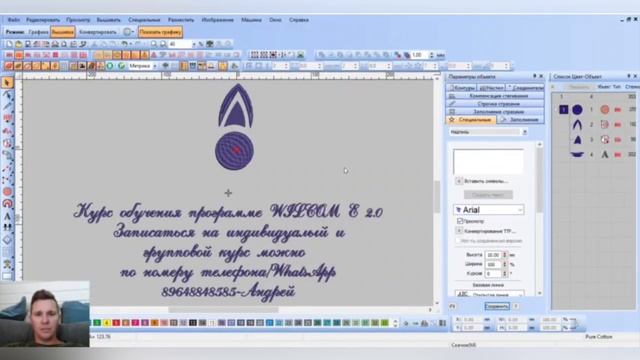Pin the Список Цвет-Объект panel

[629, 76]
